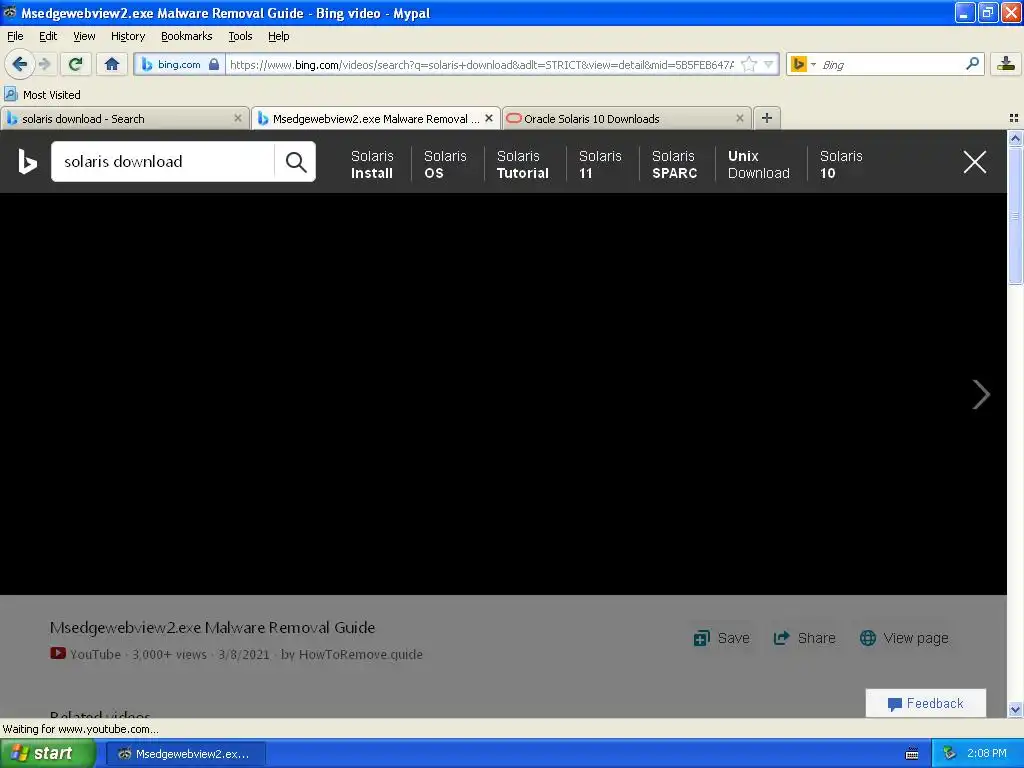The image size is (1024, 768).
Task: Open View page link
Action: click(904, 638)
